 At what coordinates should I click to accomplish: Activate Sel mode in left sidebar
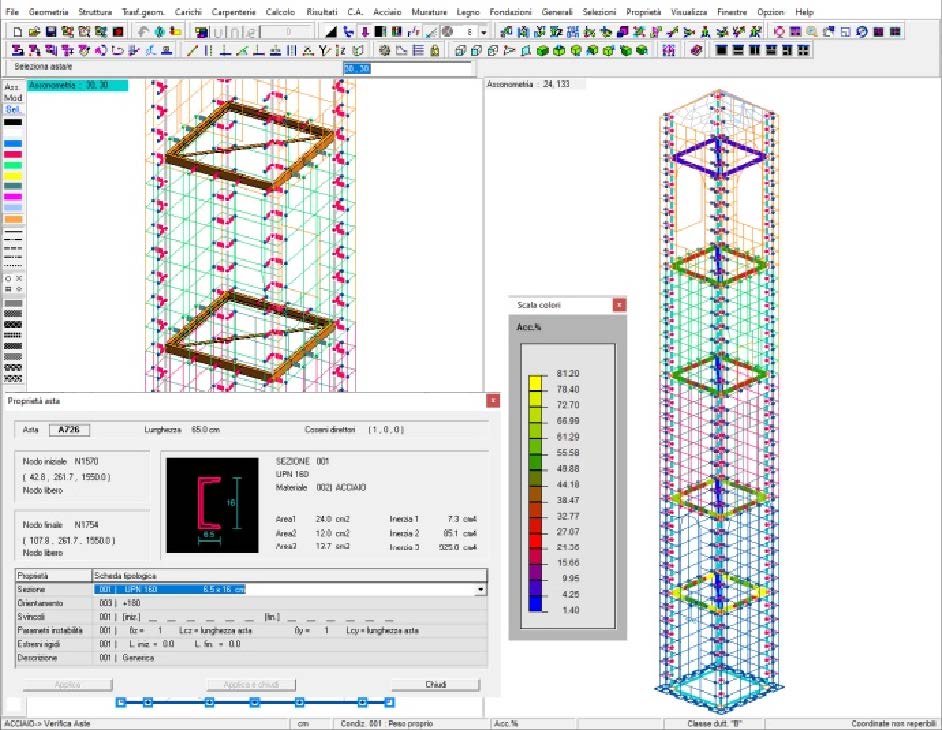[13, 109]
